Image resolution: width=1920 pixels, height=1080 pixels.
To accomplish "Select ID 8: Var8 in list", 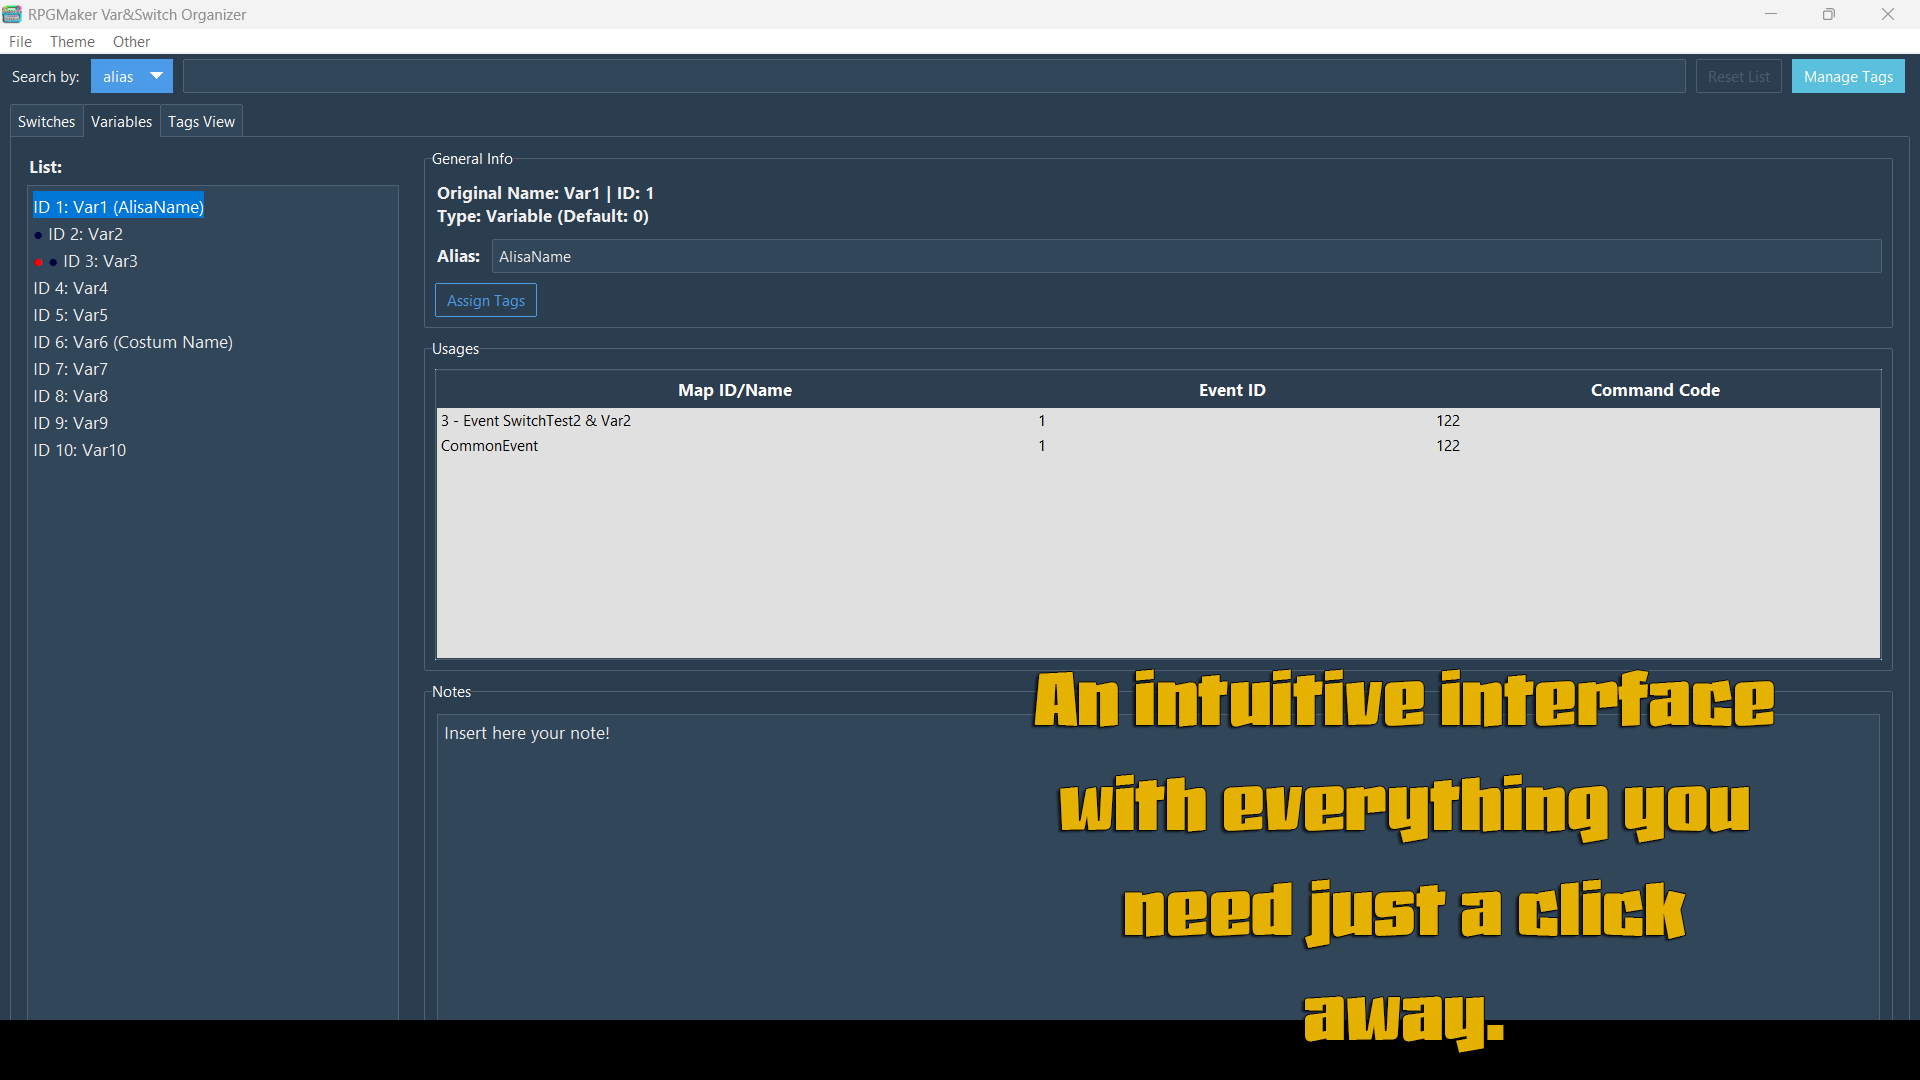I will click(x=70, y=396).
